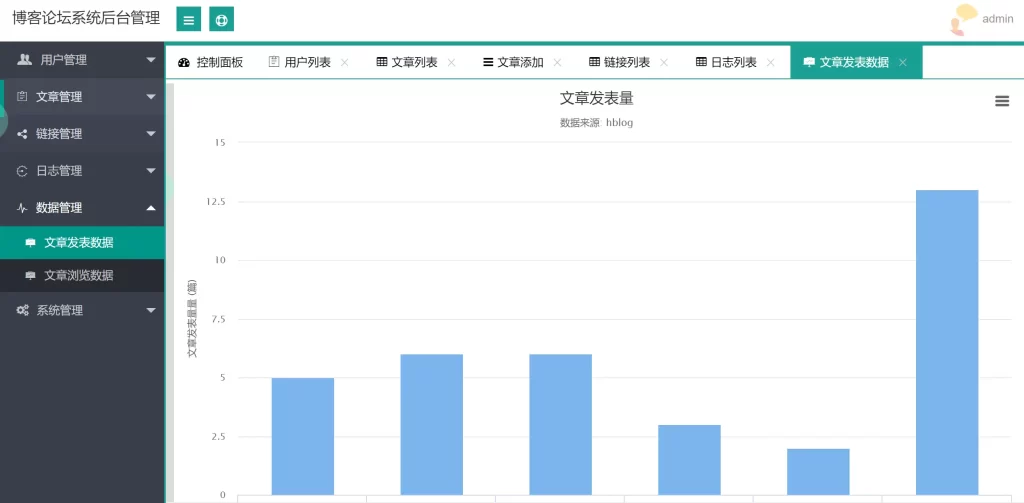1024x503 pixels.
Task: Switch to the 控制面板 tab
Action: [x=211, y=62]
